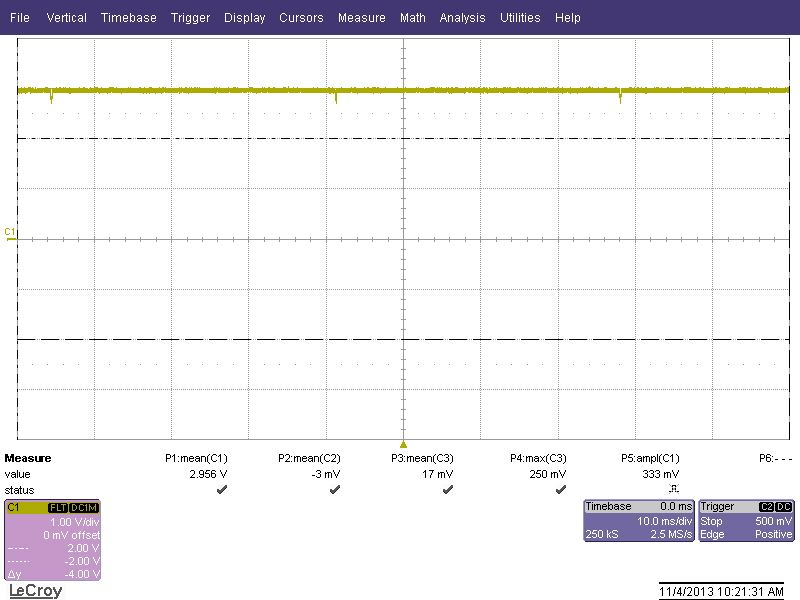Open the Measure menu

click(x=362, y=17)
